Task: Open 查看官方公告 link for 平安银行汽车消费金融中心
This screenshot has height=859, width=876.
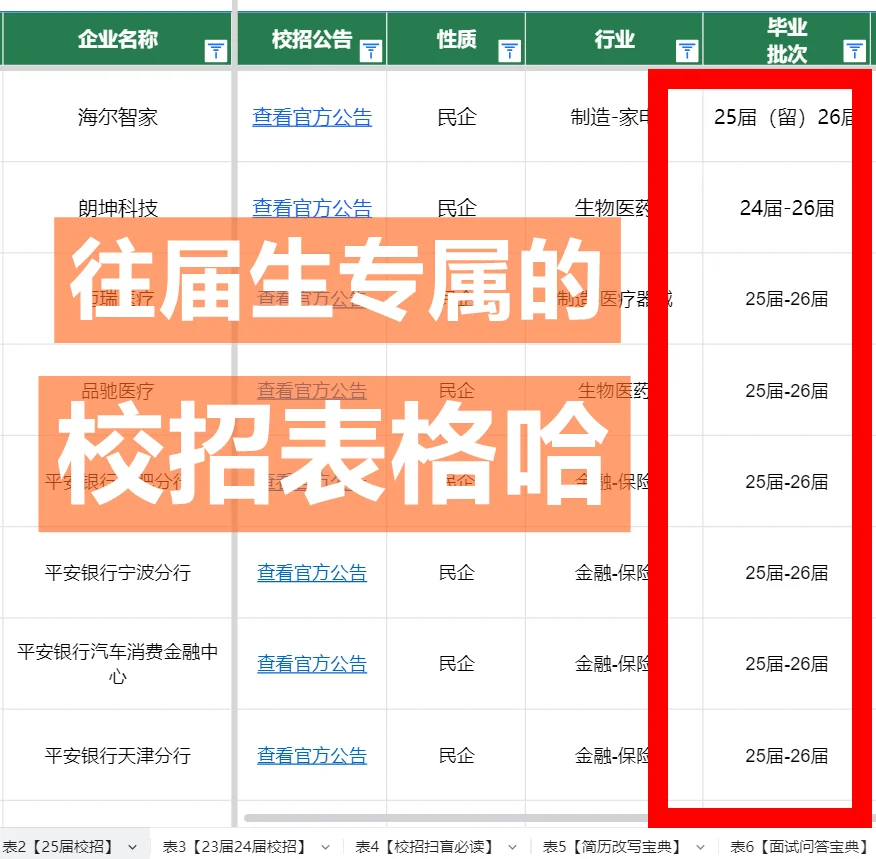Action: (x=312, y=664)
